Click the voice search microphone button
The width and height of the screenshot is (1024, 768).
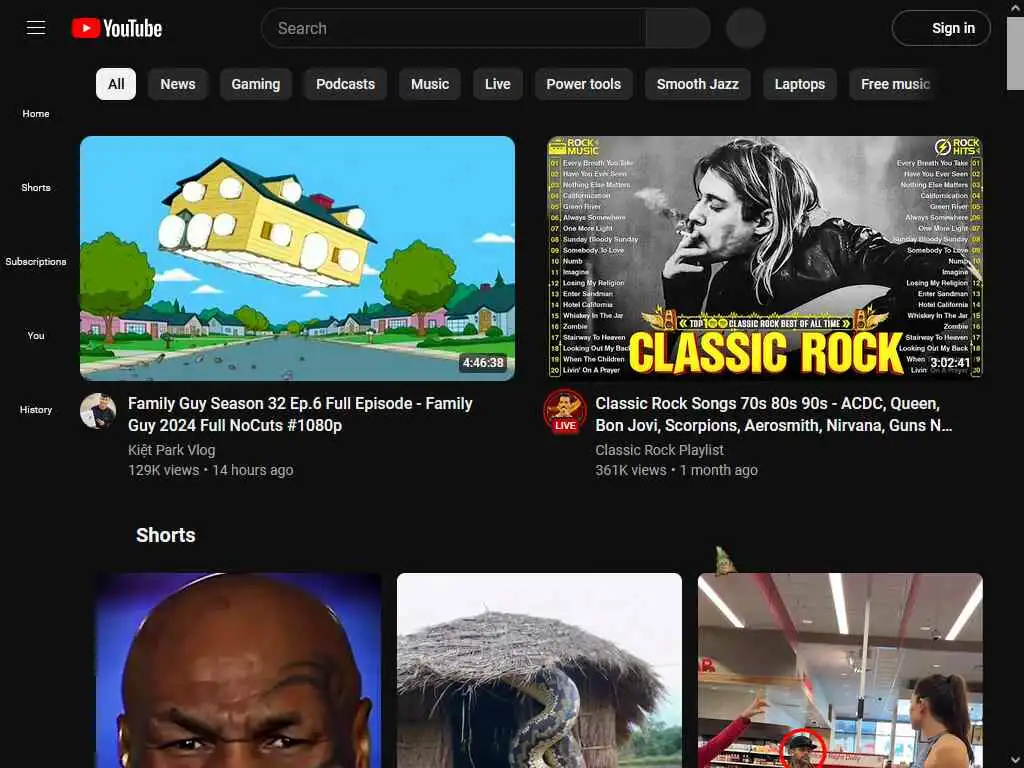tap(746, 28)
